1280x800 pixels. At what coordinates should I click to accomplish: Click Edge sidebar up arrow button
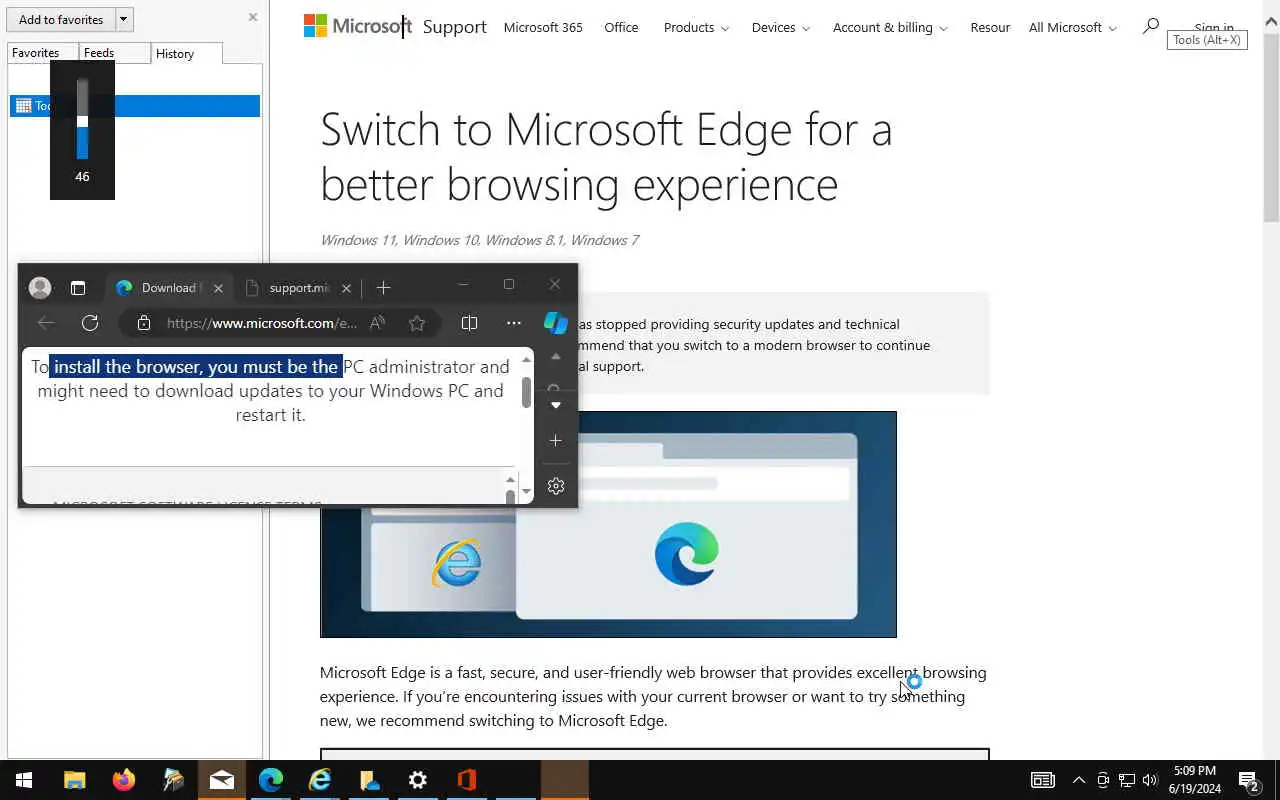point(556,357)
